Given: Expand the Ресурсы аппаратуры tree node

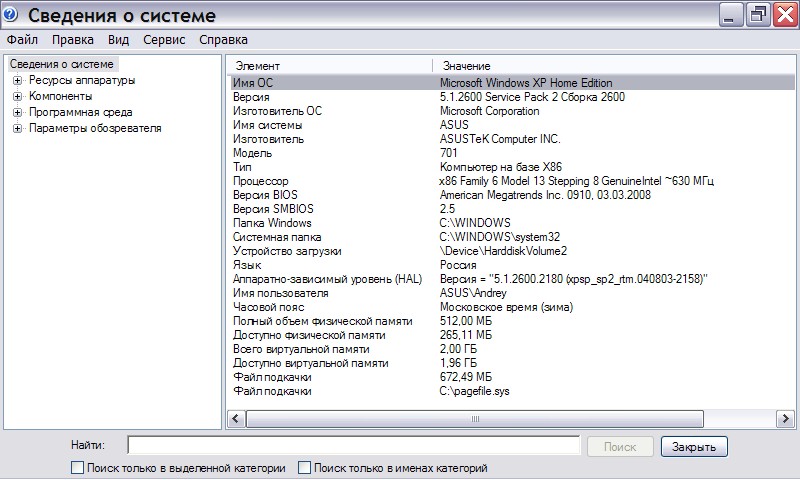Looking at the screenshot, I should [x=17, y=80].
